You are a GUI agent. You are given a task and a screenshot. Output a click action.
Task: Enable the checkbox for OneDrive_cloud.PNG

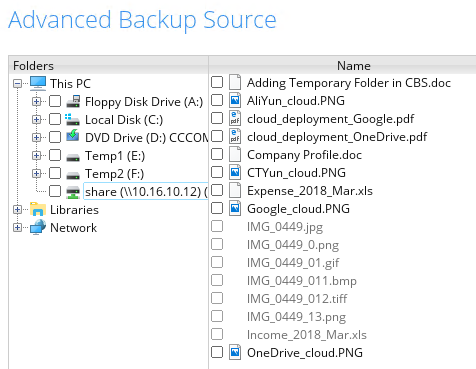217,352
